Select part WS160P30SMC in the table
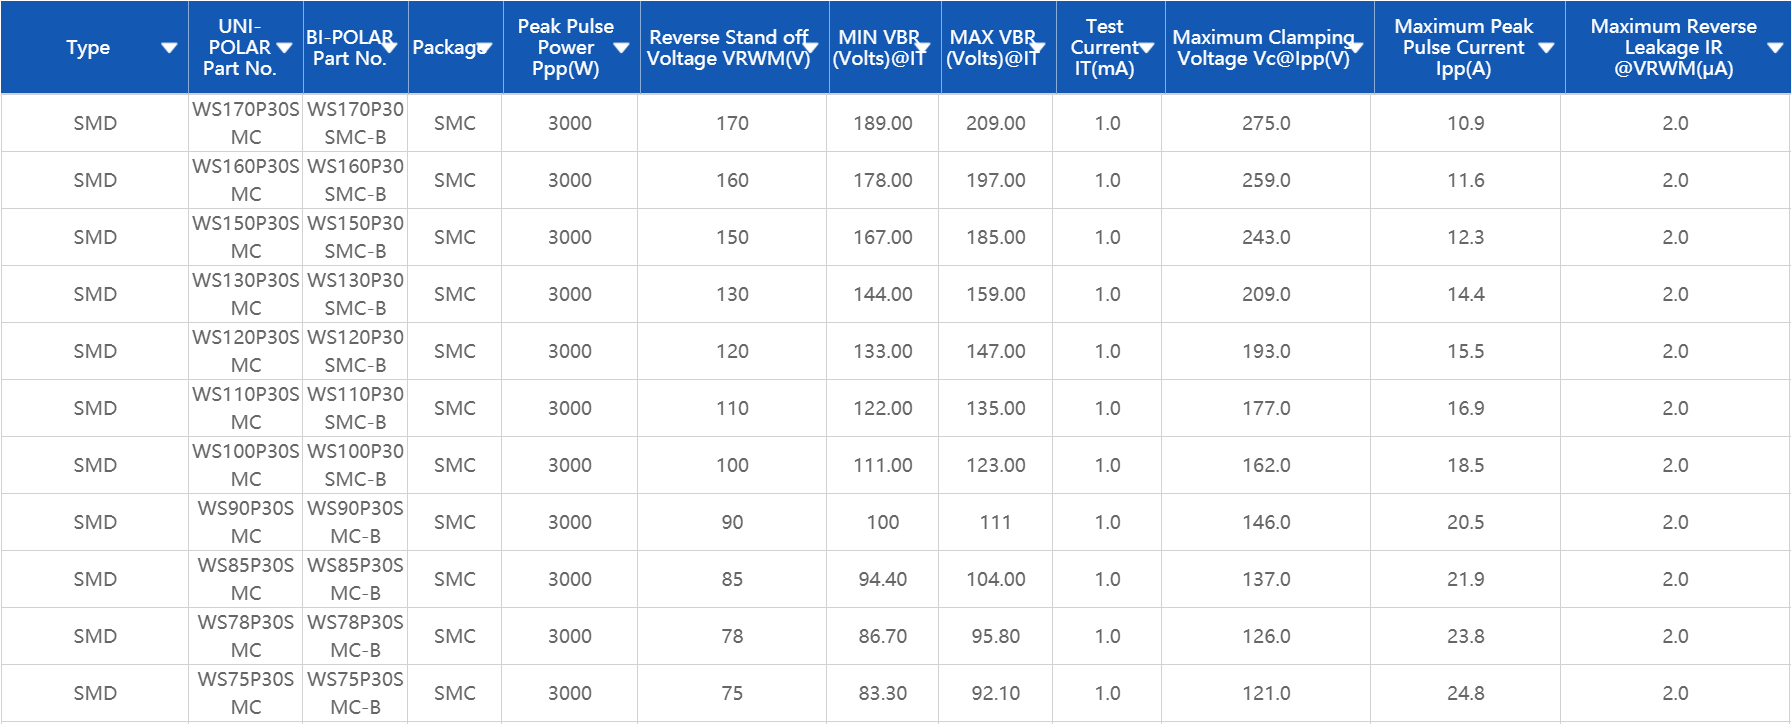 246,180
